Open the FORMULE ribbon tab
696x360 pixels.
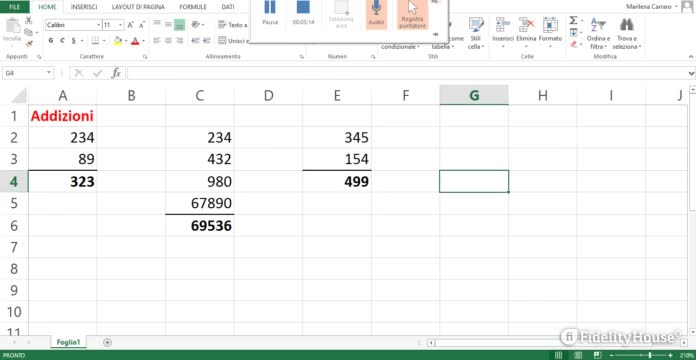pos(193,7)
